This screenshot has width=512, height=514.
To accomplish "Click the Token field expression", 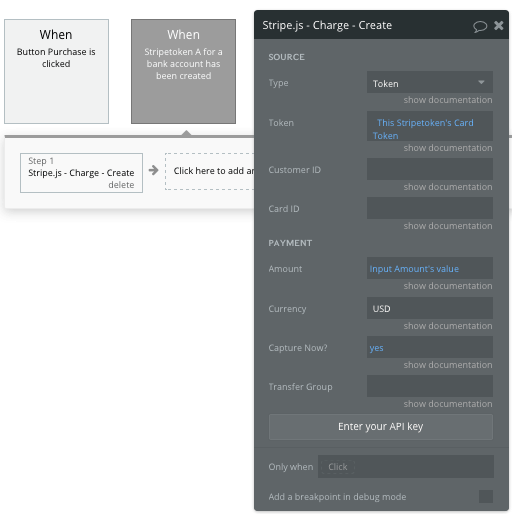I will (430, 126).
